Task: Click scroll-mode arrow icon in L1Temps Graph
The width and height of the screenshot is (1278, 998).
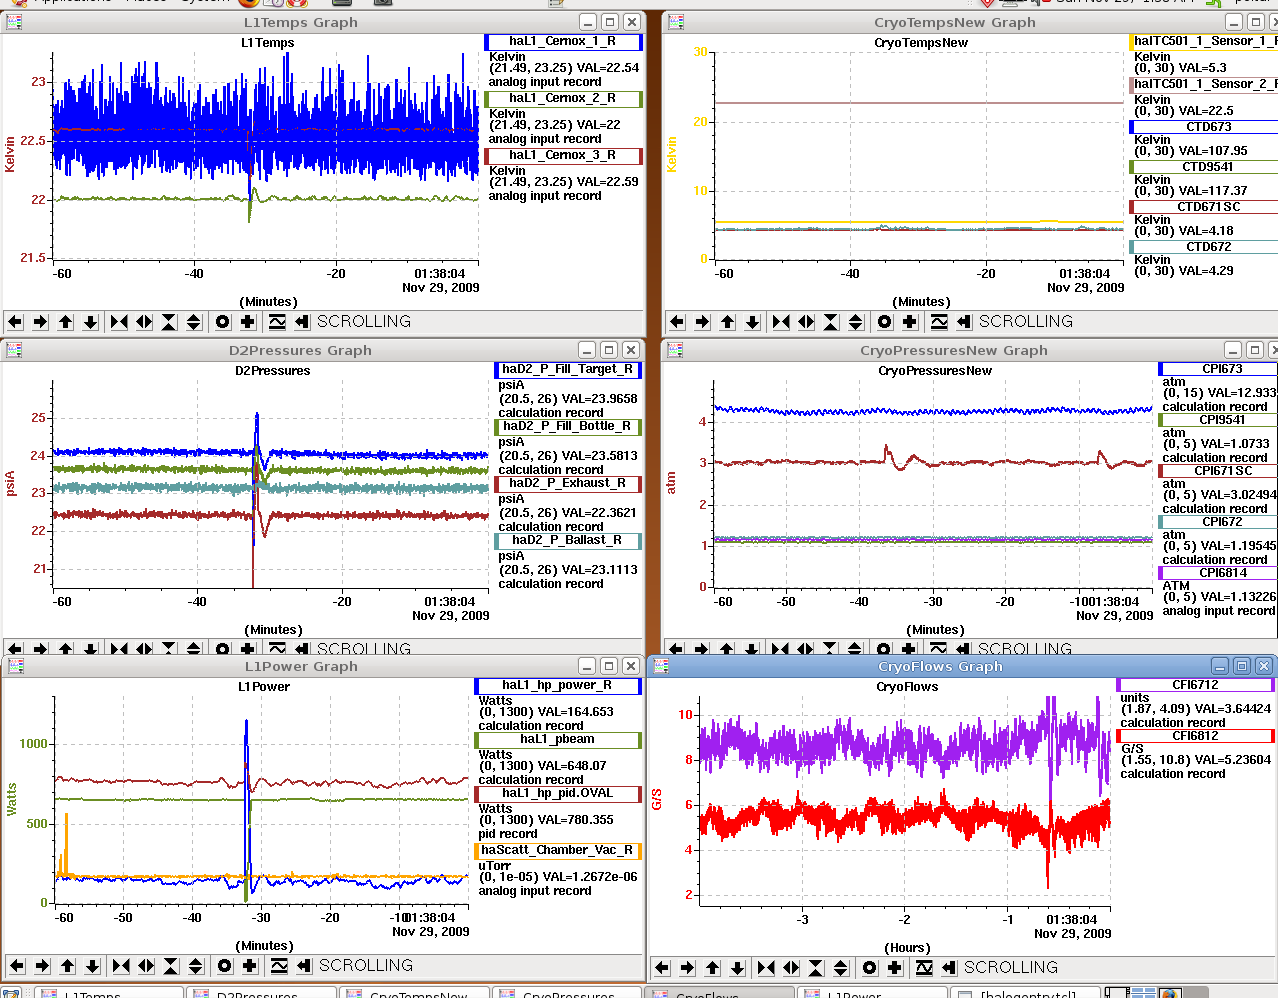Action: (x=302, y=322)
